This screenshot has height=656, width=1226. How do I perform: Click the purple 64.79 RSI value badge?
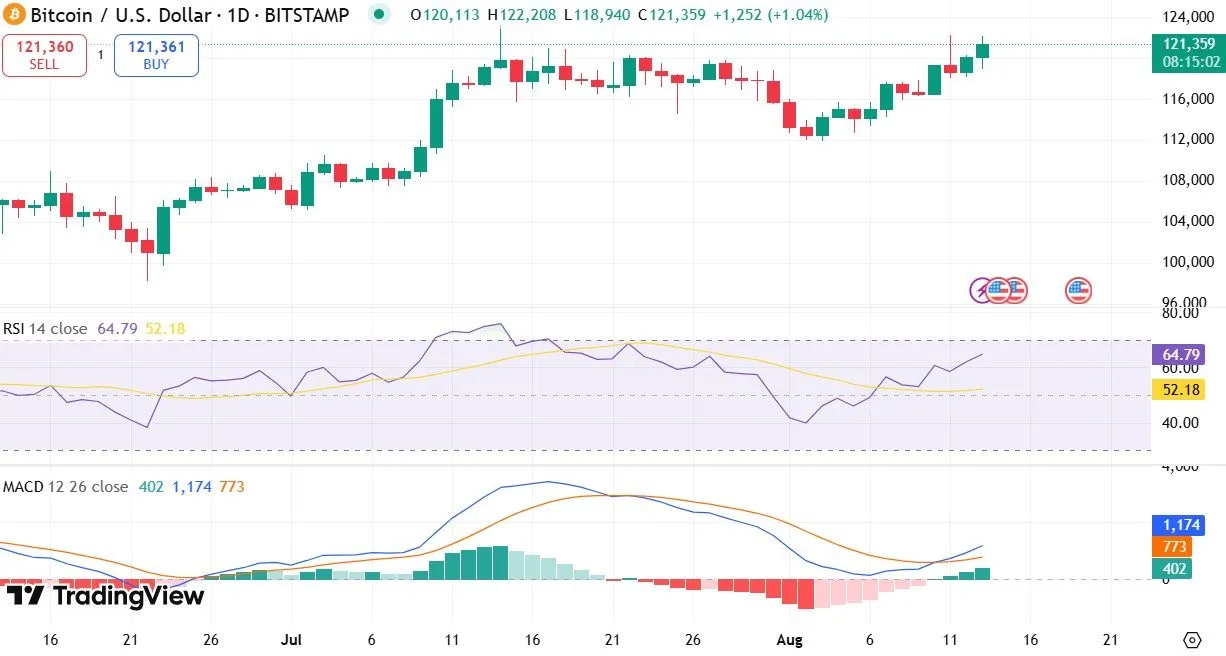point(1180,354)
